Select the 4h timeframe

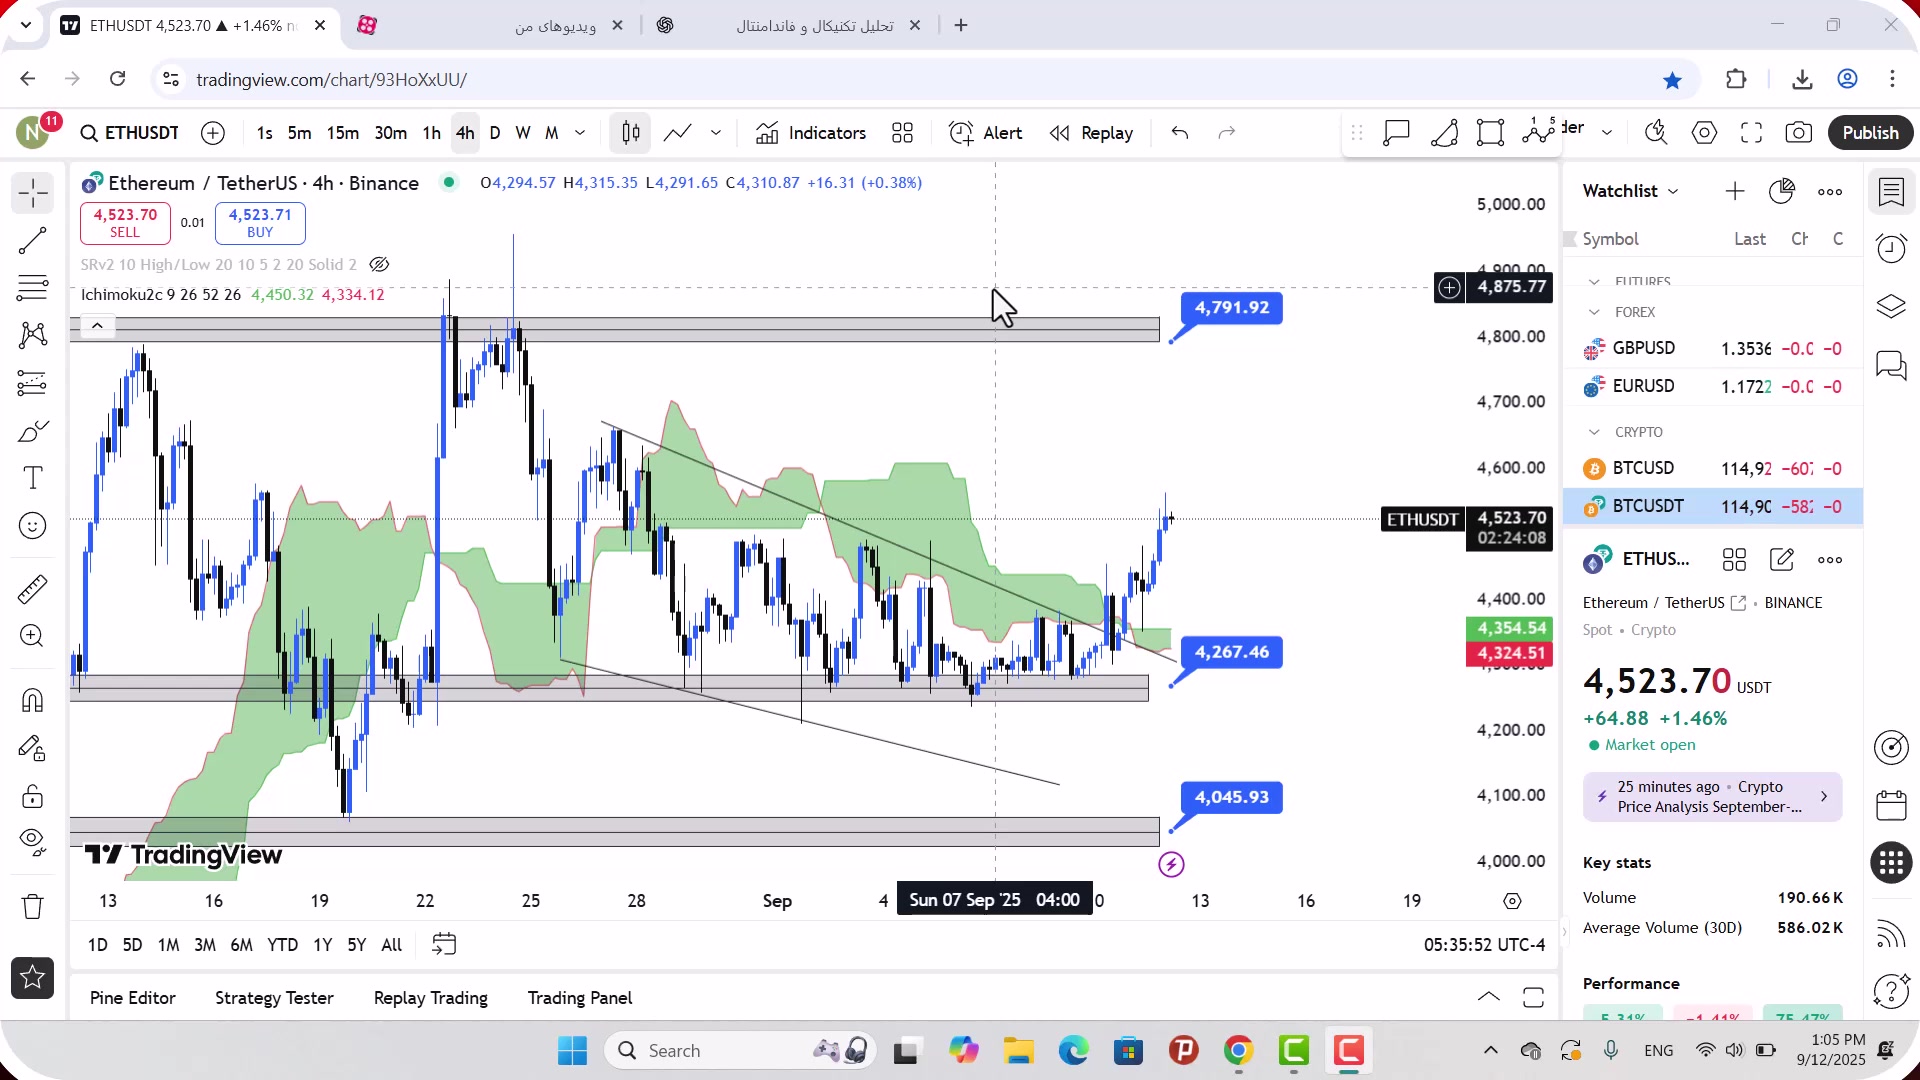click(x=465, y=133)
